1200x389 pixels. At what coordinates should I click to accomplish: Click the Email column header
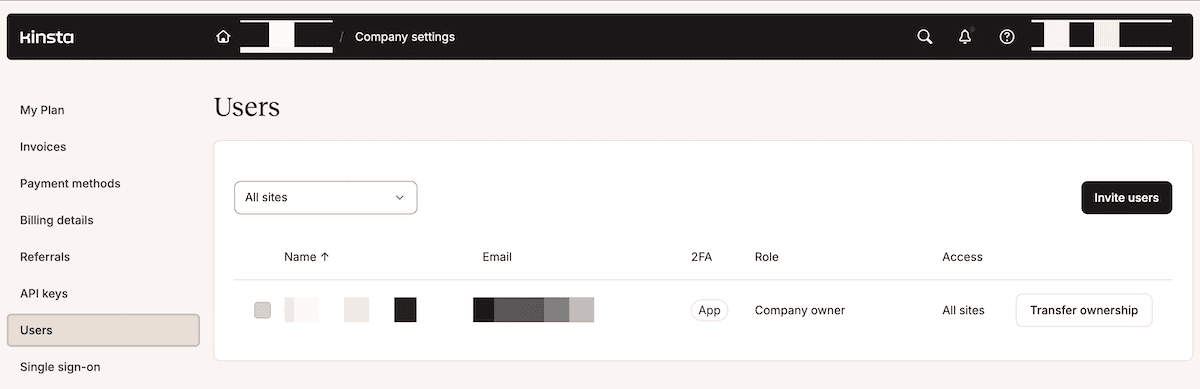coord(497,257)
